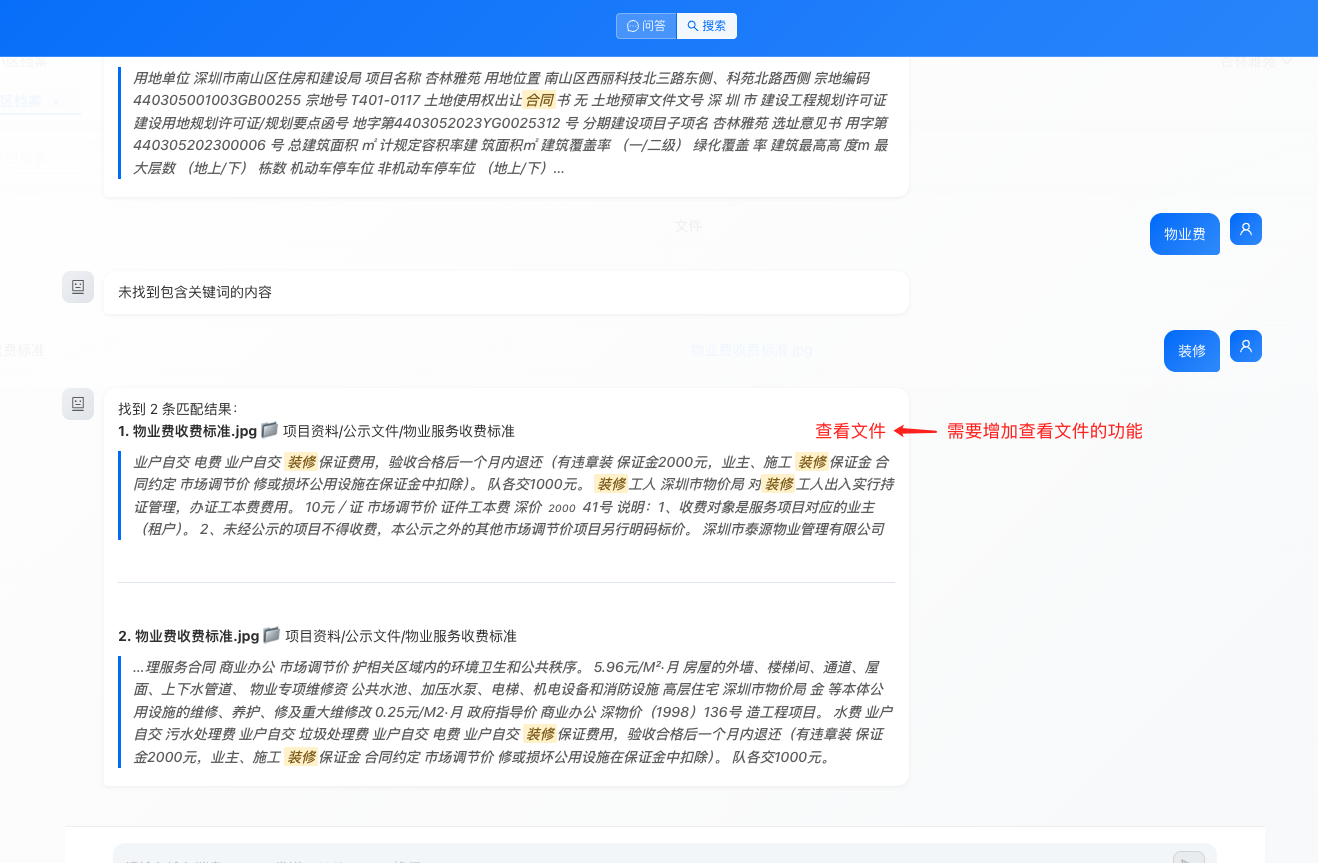Switch to the 问答 tab
This screenshot has height=863, width=1318.
coord(646,25)
